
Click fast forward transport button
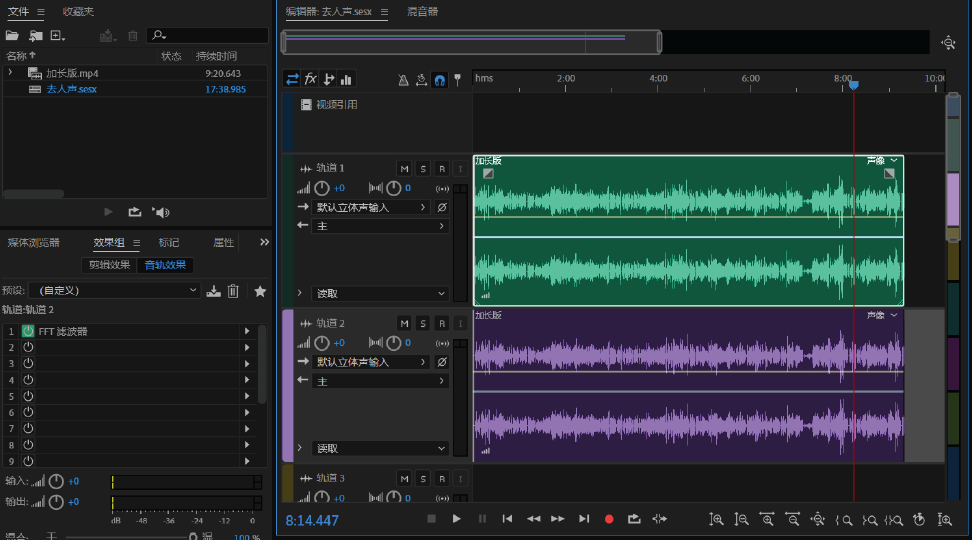click(x=558, y=519)
